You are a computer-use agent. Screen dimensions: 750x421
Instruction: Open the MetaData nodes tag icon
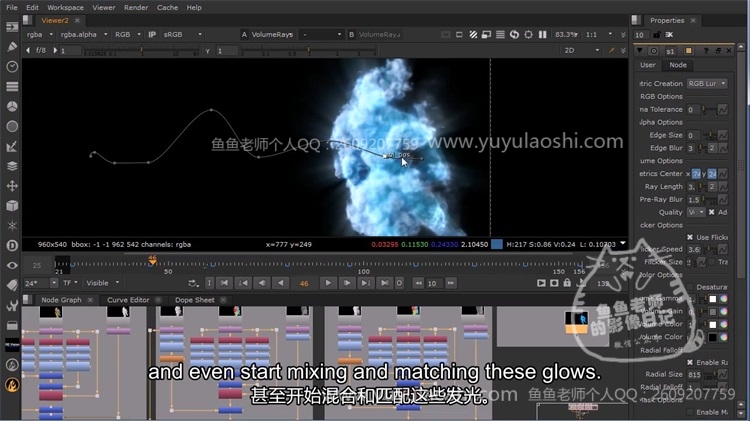[x=12, y=285]
